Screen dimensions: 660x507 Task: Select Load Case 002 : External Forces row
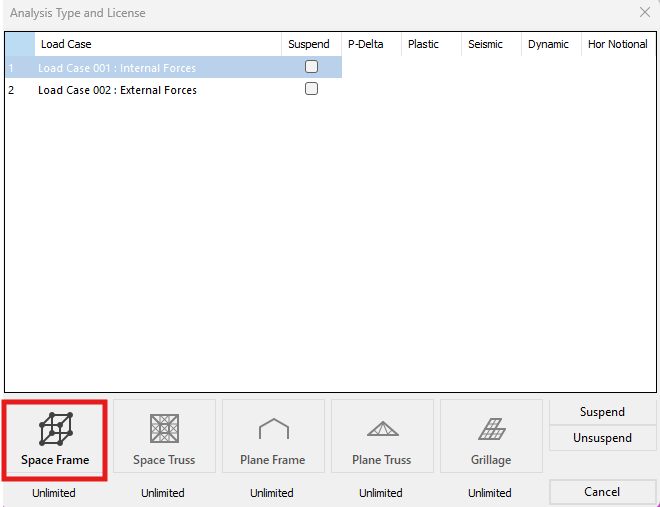click(x=117, y=90)
